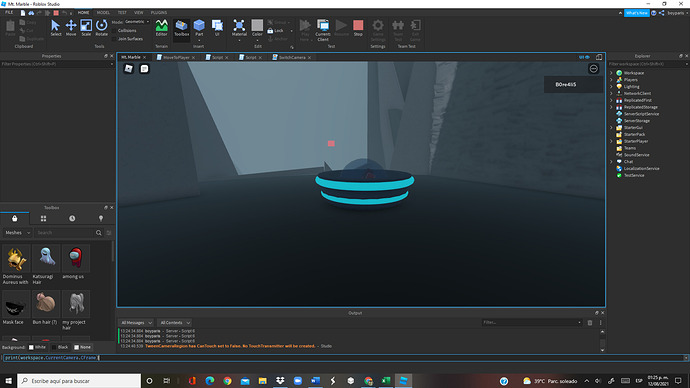
Task: Focus the Output filter field
Action: (532, 322)
